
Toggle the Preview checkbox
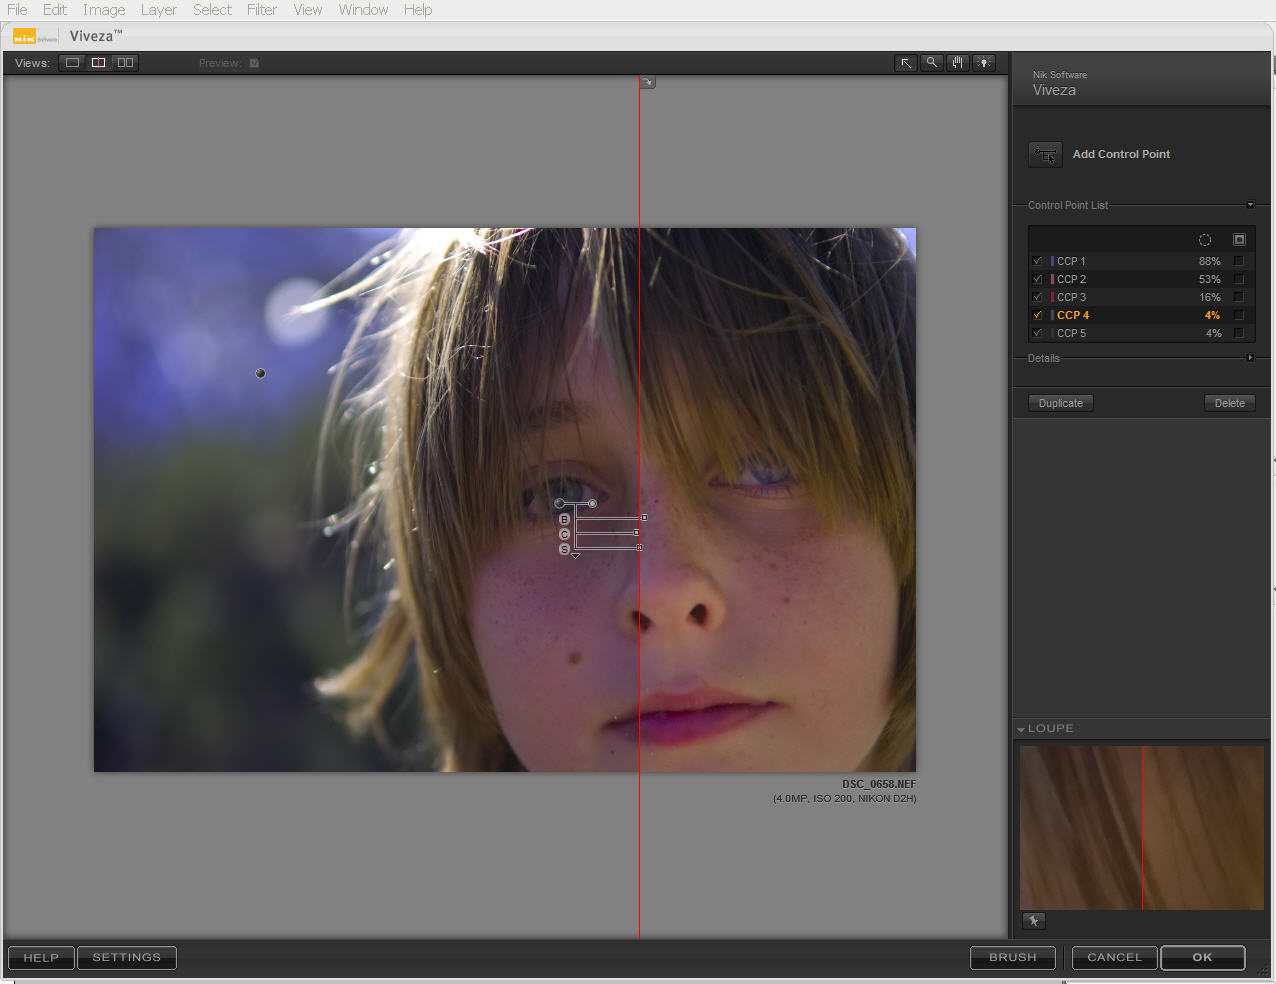(x=254, y=63)
